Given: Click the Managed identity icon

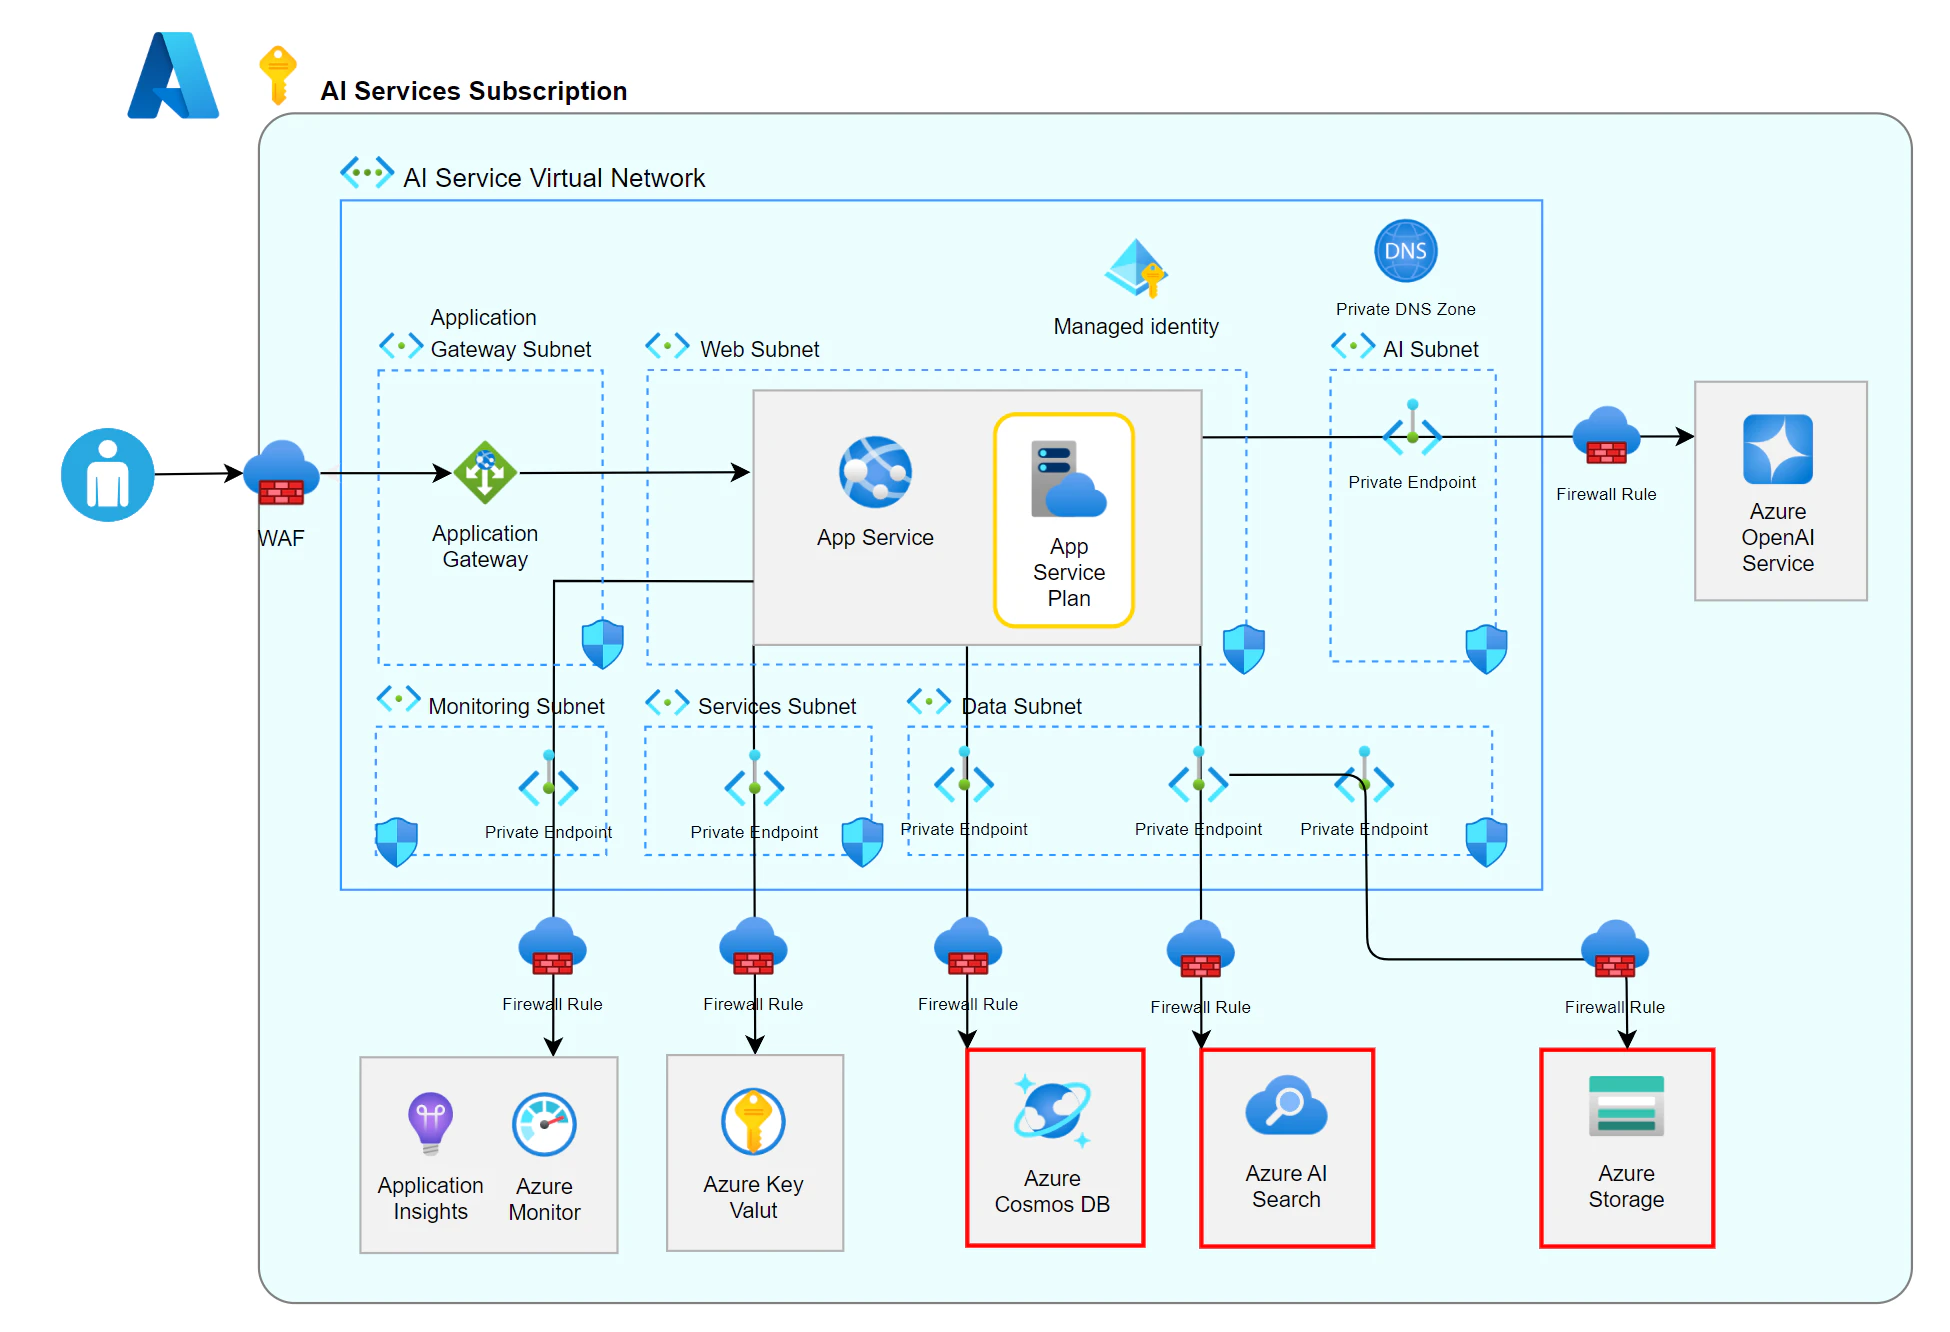Looking at the screenshot, I should tap(1136, 268).
